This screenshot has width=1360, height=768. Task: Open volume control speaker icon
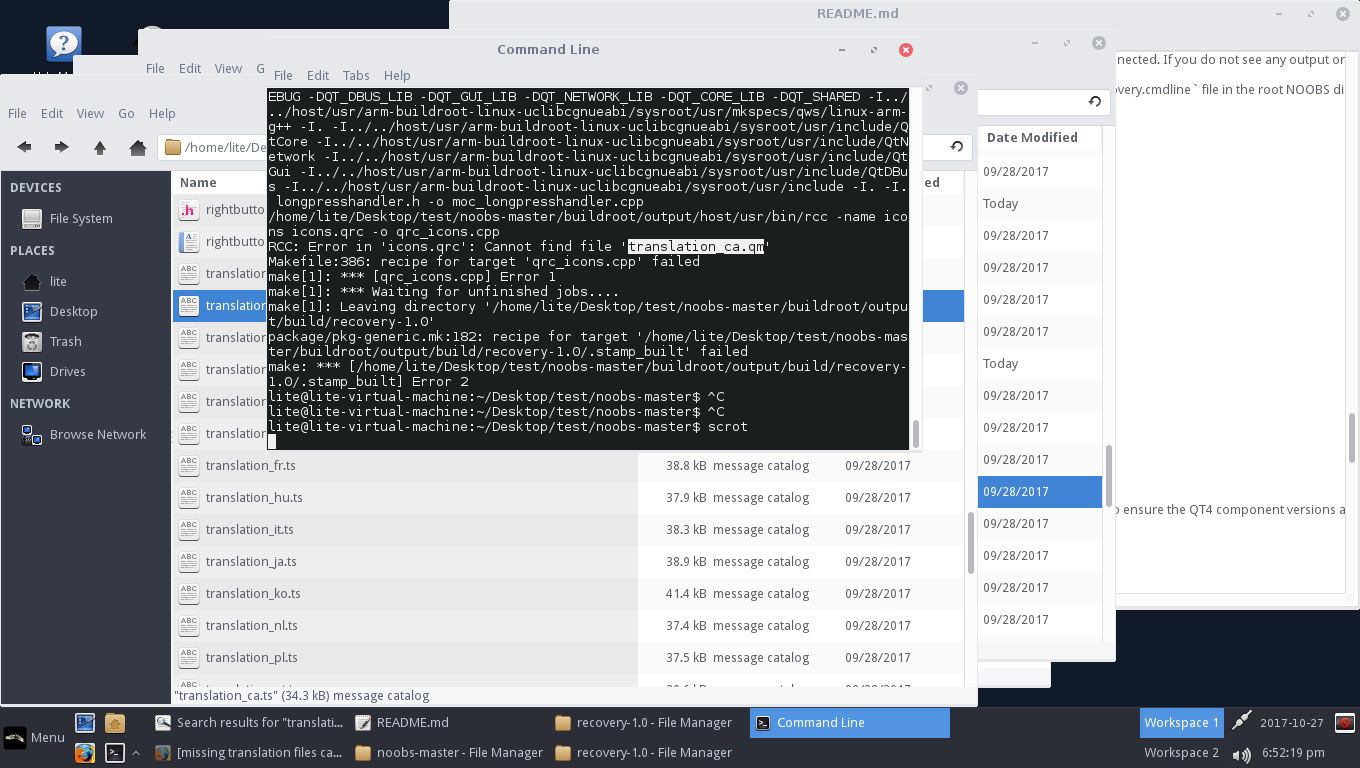1241,754
